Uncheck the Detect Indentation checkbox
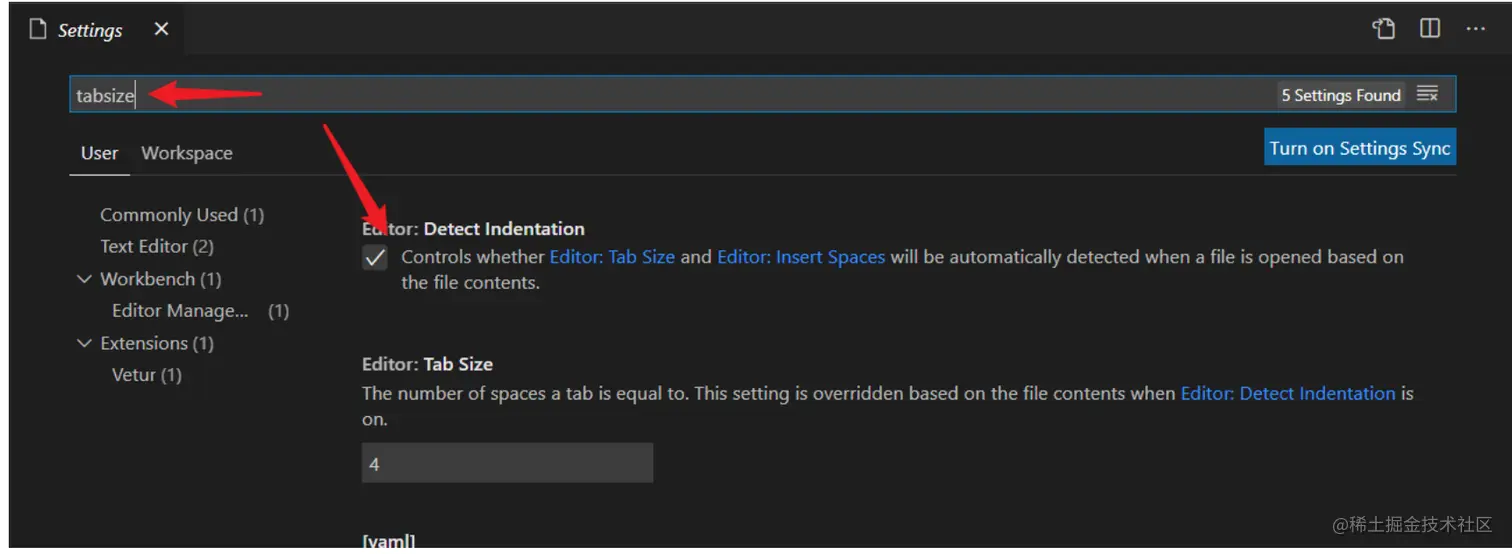 click(375, 258)
